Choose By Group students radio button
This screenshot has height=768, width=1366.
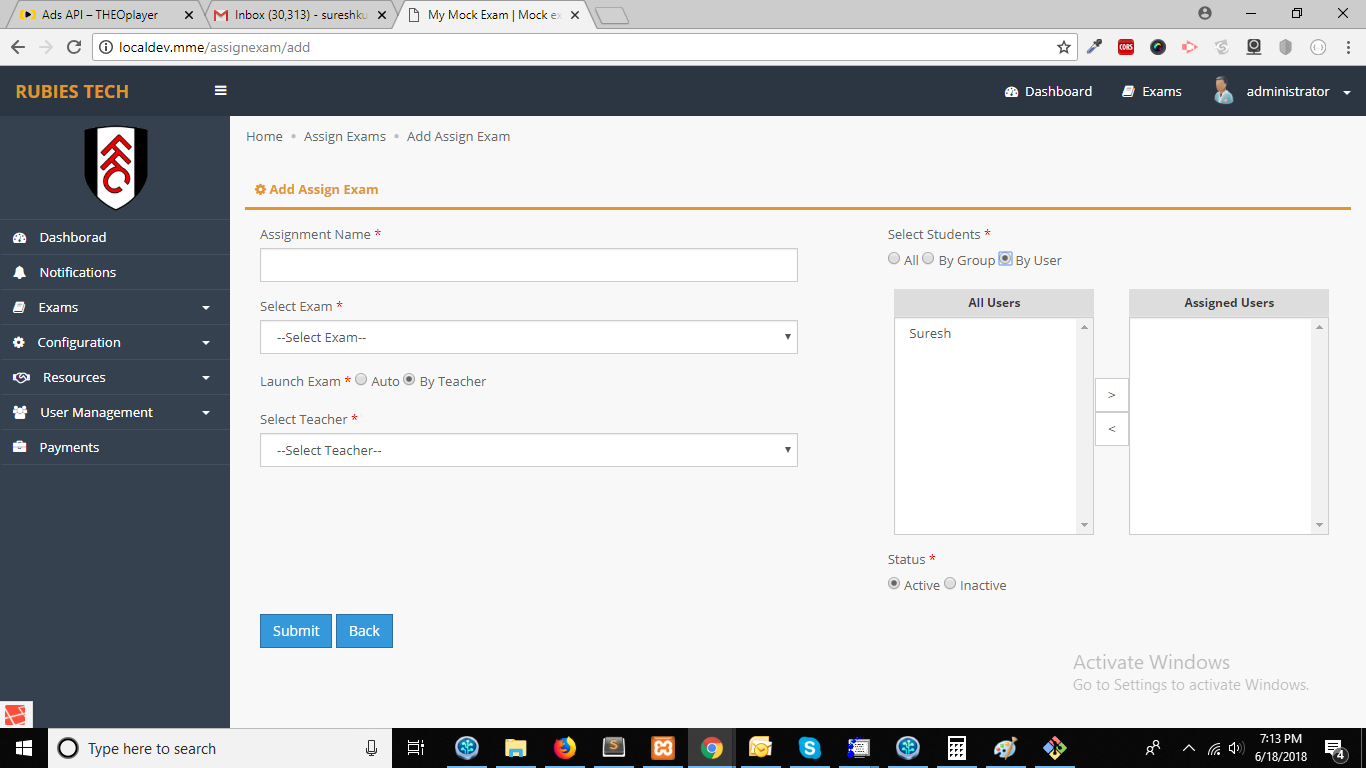[x=928, y=258]
